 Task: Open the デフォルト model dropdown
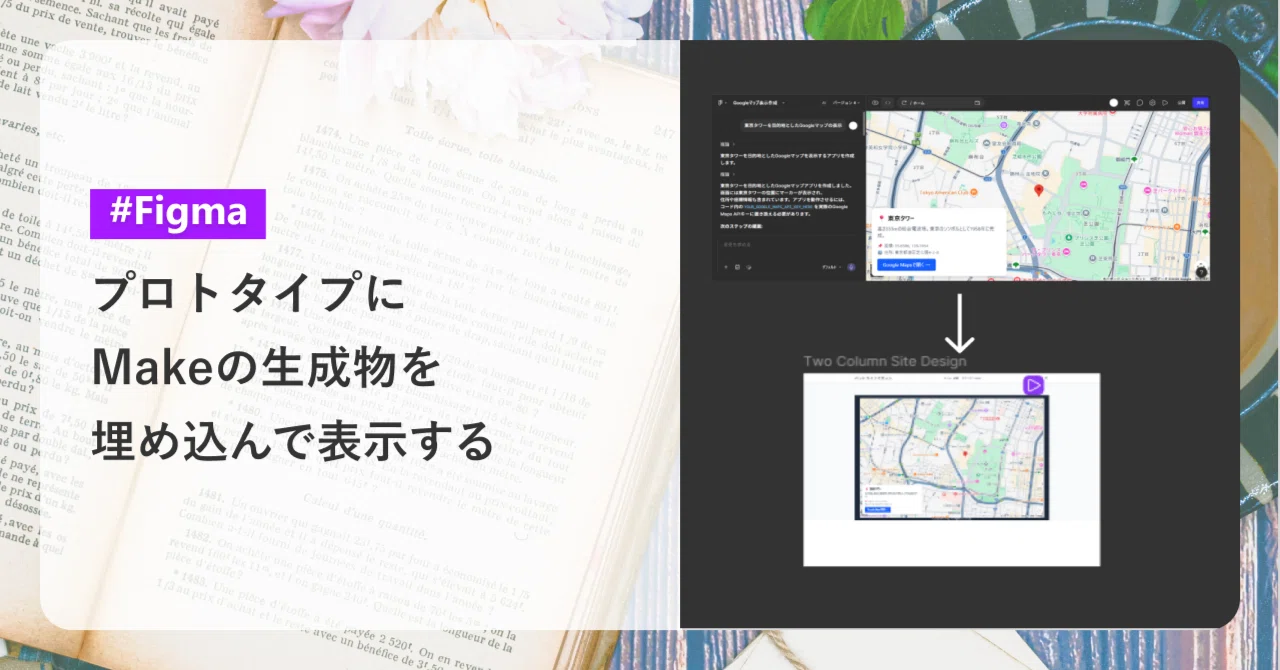(x=832, y=267)
